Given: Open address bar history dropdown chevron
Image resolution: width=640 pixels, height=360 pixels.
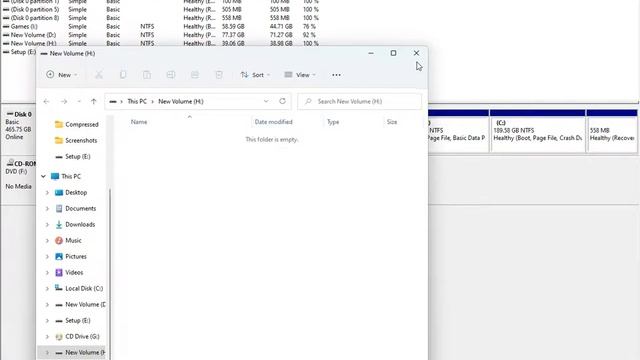Looking at the screenshot, I should [266, 101].
